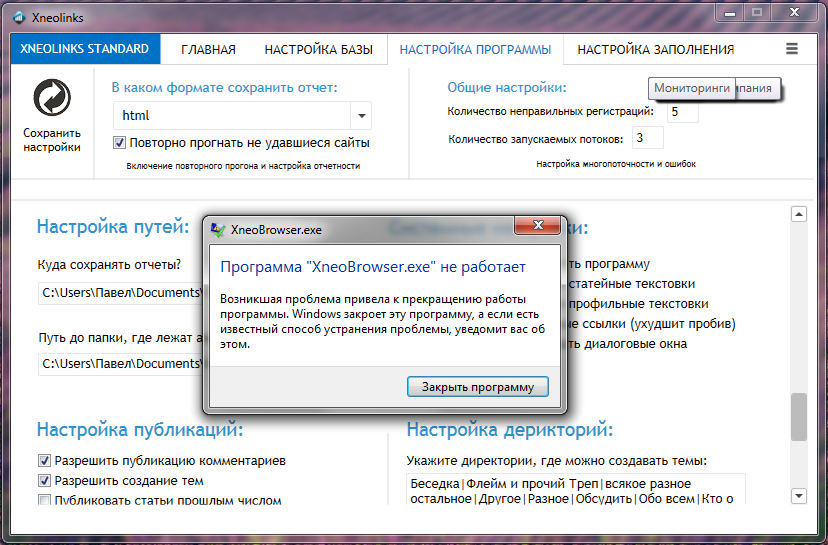Toggle 'Повторно прогнать не удавшиеся сайты' checkbox
The height and width of the screenshot is (545, 828).
click(x=119, y=143)
